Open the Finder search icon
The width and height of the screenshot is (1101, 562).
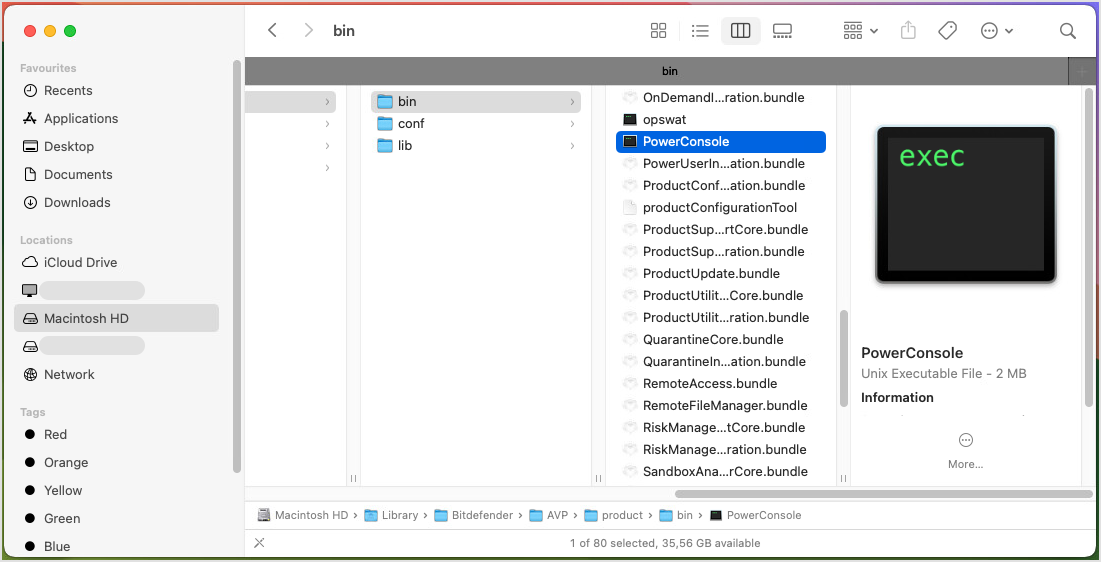click(x=1068, y=31)
